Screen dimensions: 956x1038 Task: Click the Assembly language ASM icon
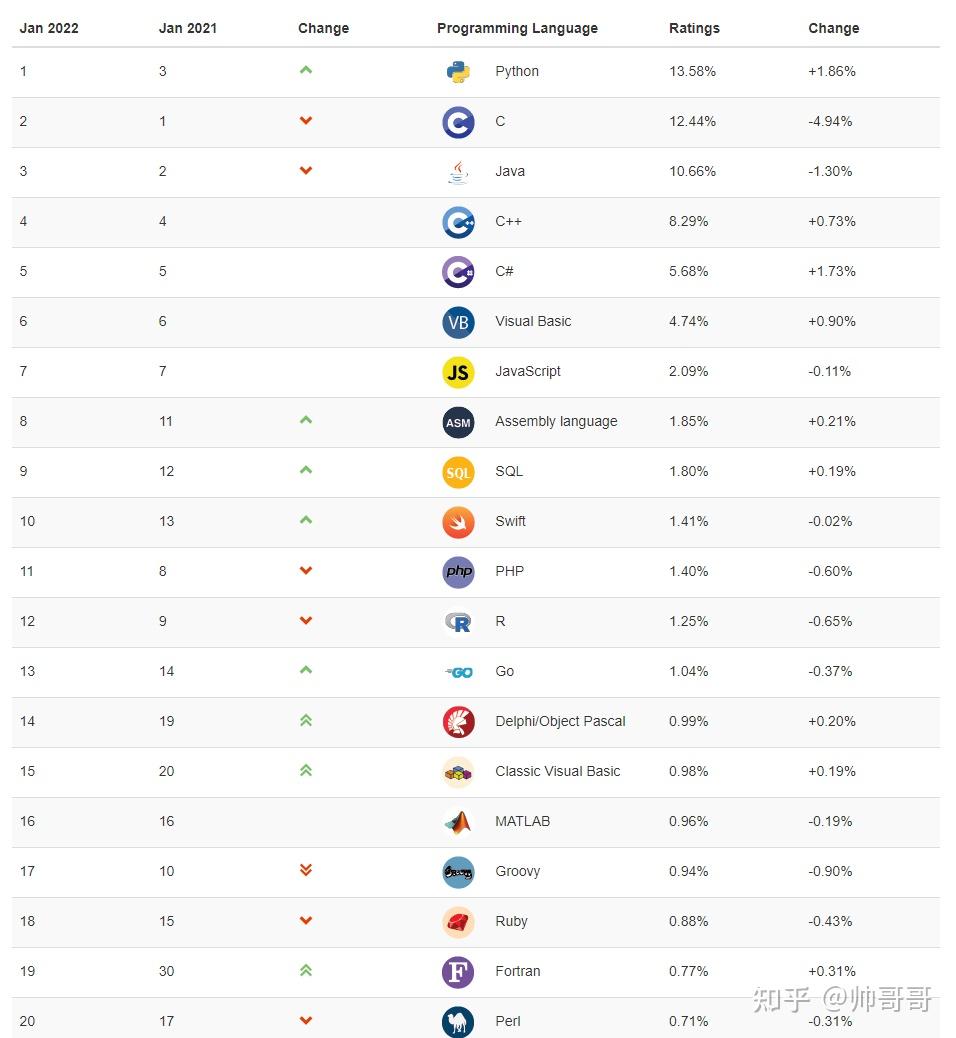[x=458, y=422]
